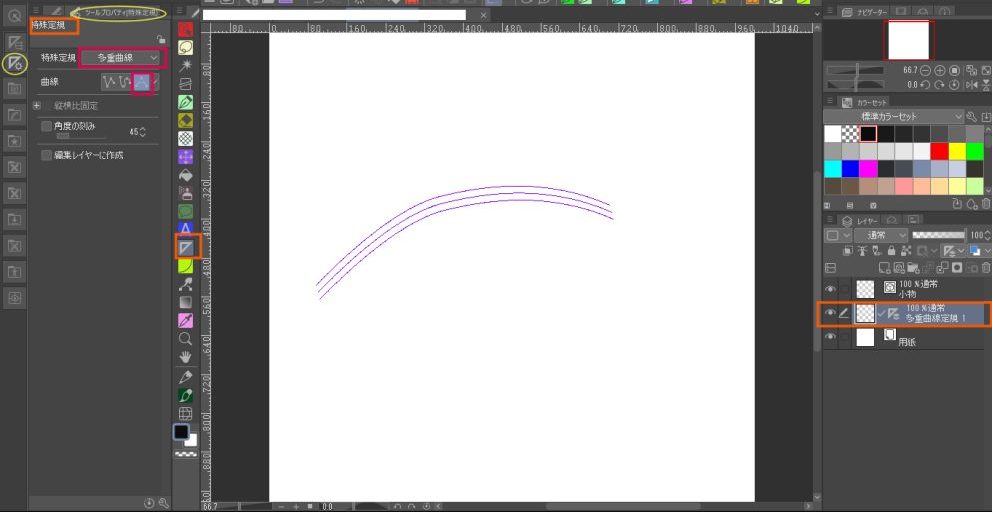The image size is (992, 512).
Task: Select the Zoom magnifier tool
Action: (x=185, y=339)
